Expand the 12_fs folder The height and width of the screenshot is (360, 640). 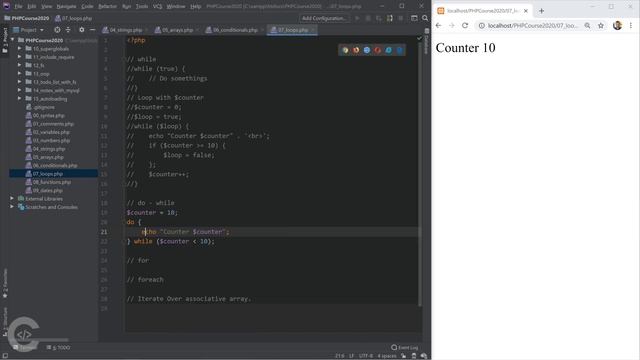(20, 65)
